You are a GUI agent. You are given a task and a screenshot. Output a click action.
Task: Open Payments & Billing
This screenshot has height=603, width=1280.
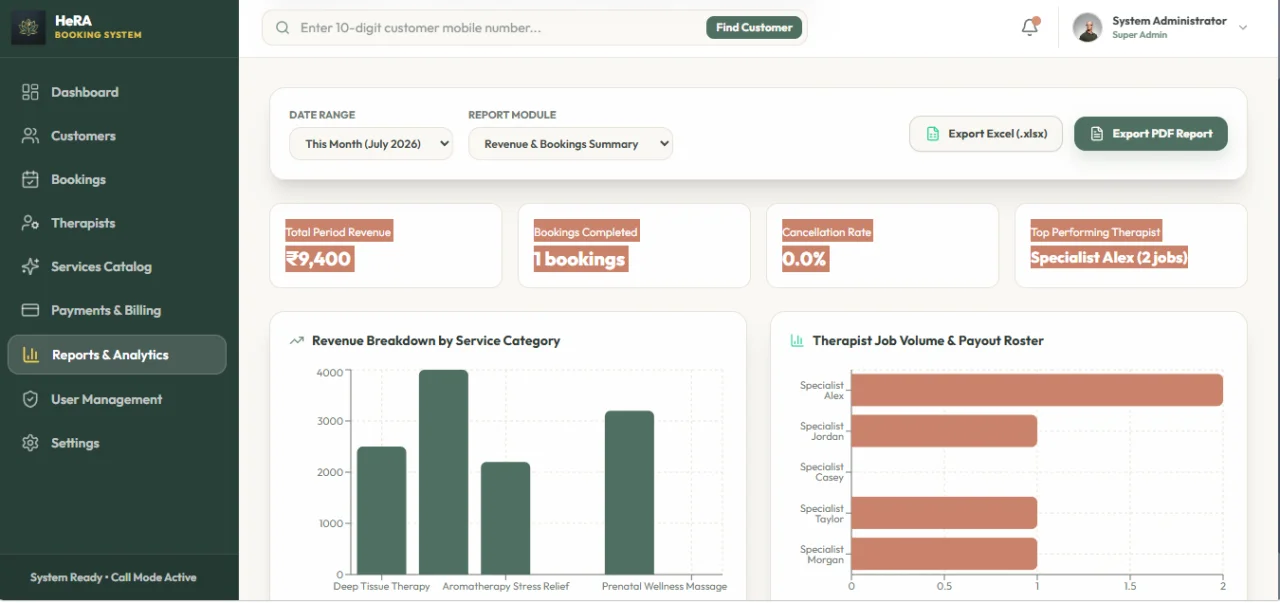point(117,310)
